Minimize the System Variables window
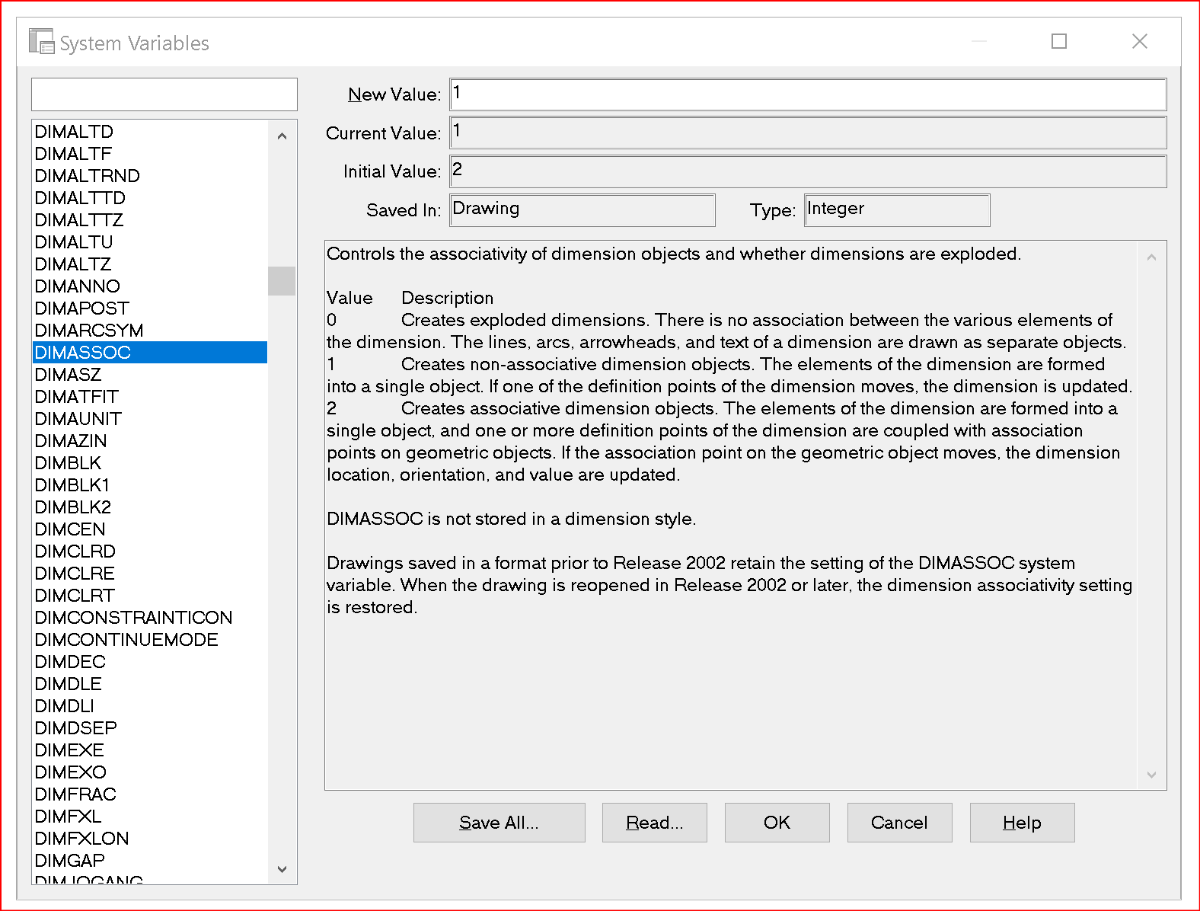Image resolution: width=1200 pixels, height=911 pixels. pos(979,41)
